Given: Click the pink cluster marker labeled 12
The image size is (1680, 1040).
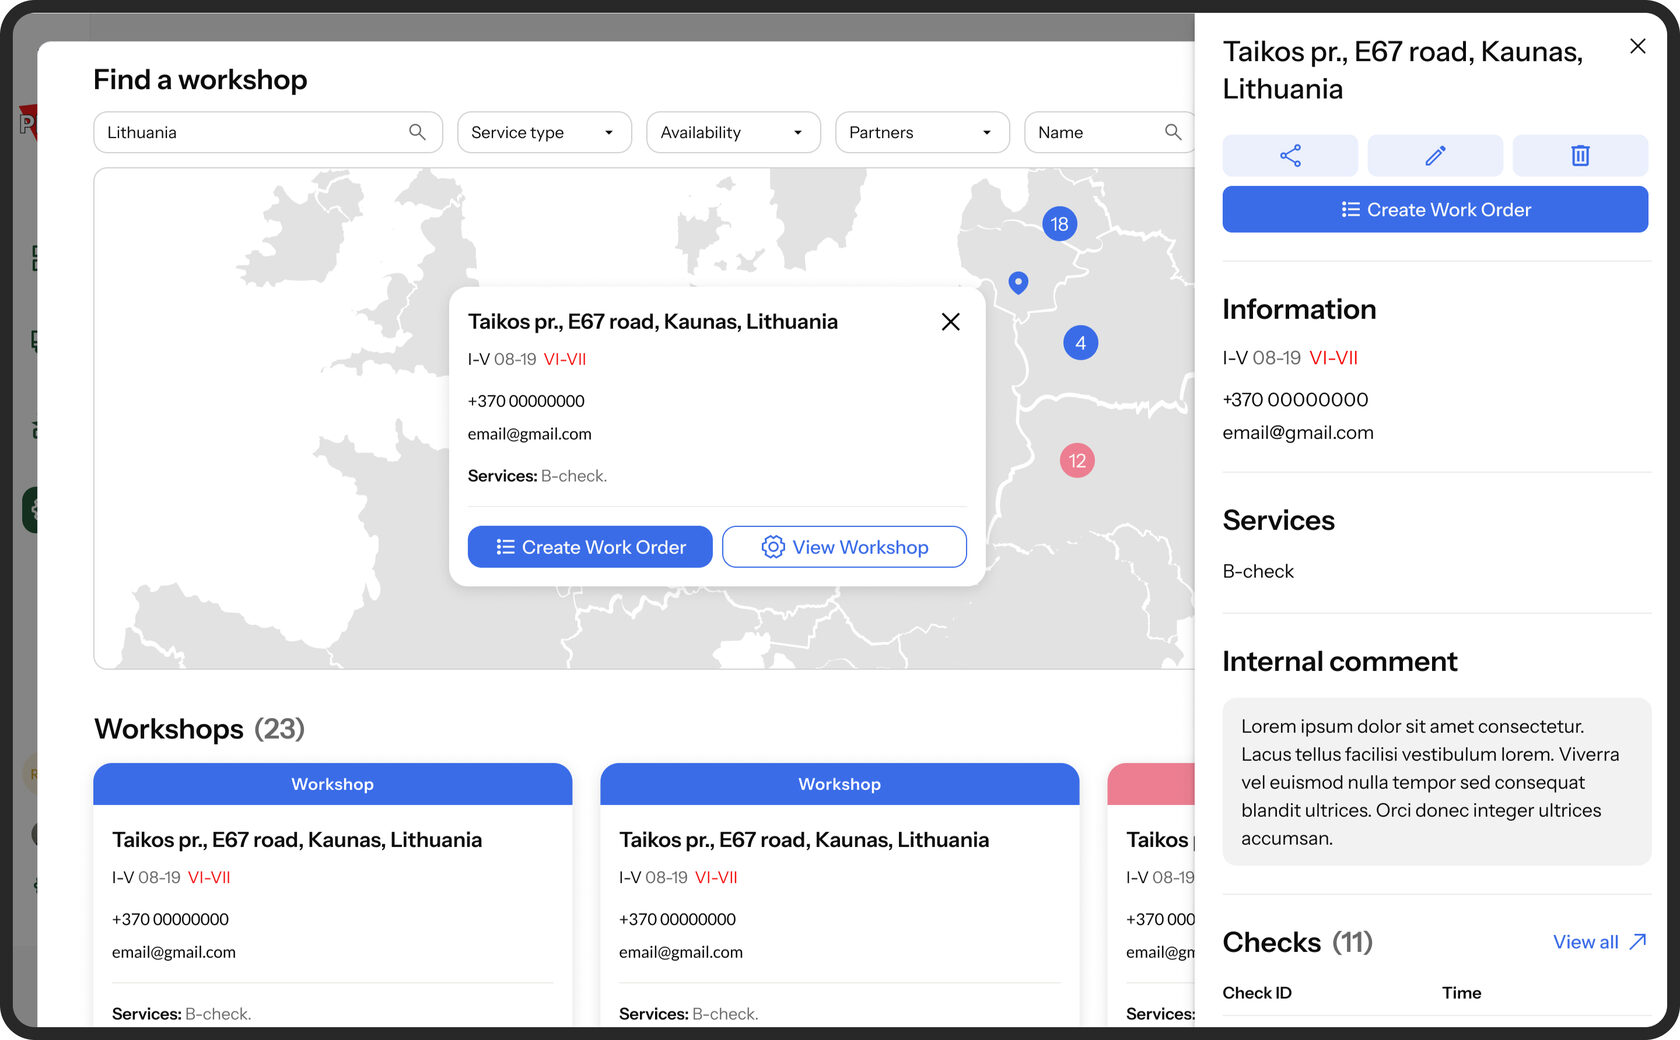Looking at the screenshot, I should click(1077, 461).
